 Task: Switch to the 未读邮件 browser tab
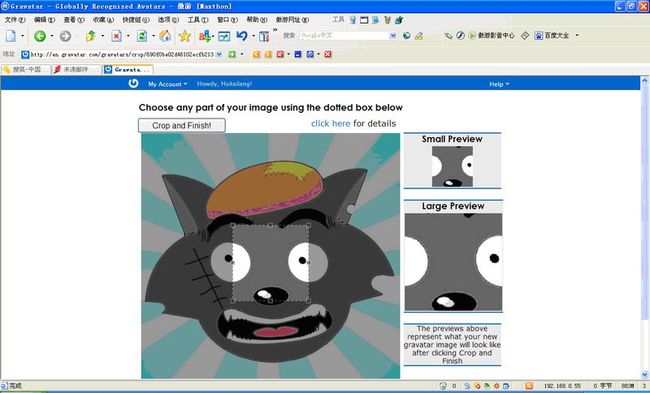77,69
